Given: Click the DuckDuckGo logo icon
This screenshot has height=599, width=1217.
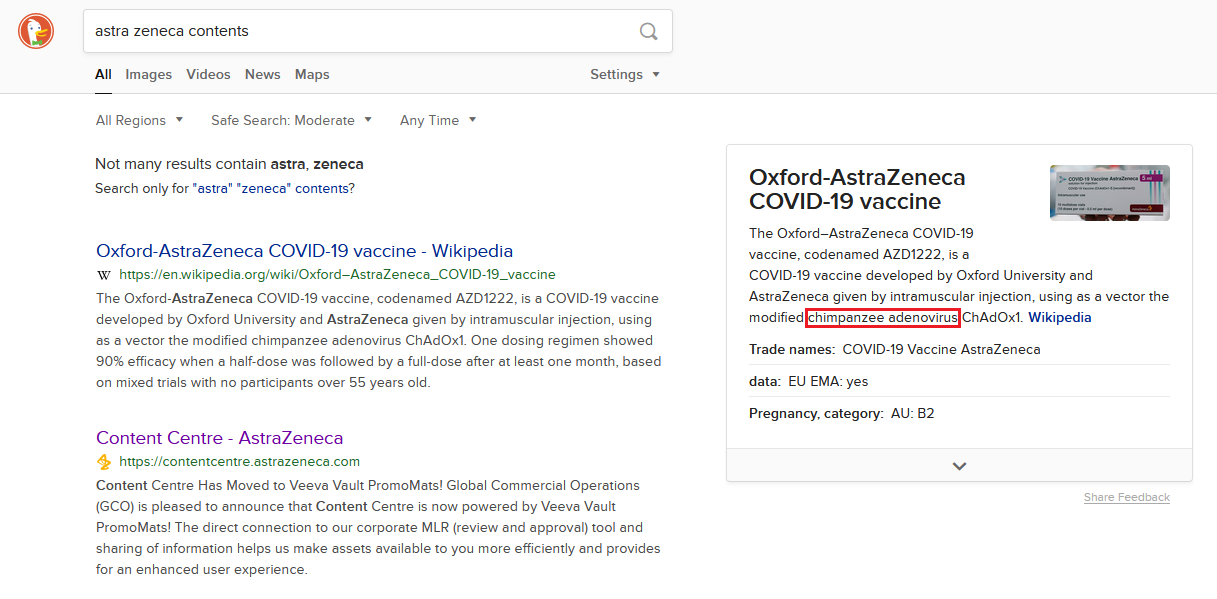Looking at the screenshot, I should click(36, 31).
